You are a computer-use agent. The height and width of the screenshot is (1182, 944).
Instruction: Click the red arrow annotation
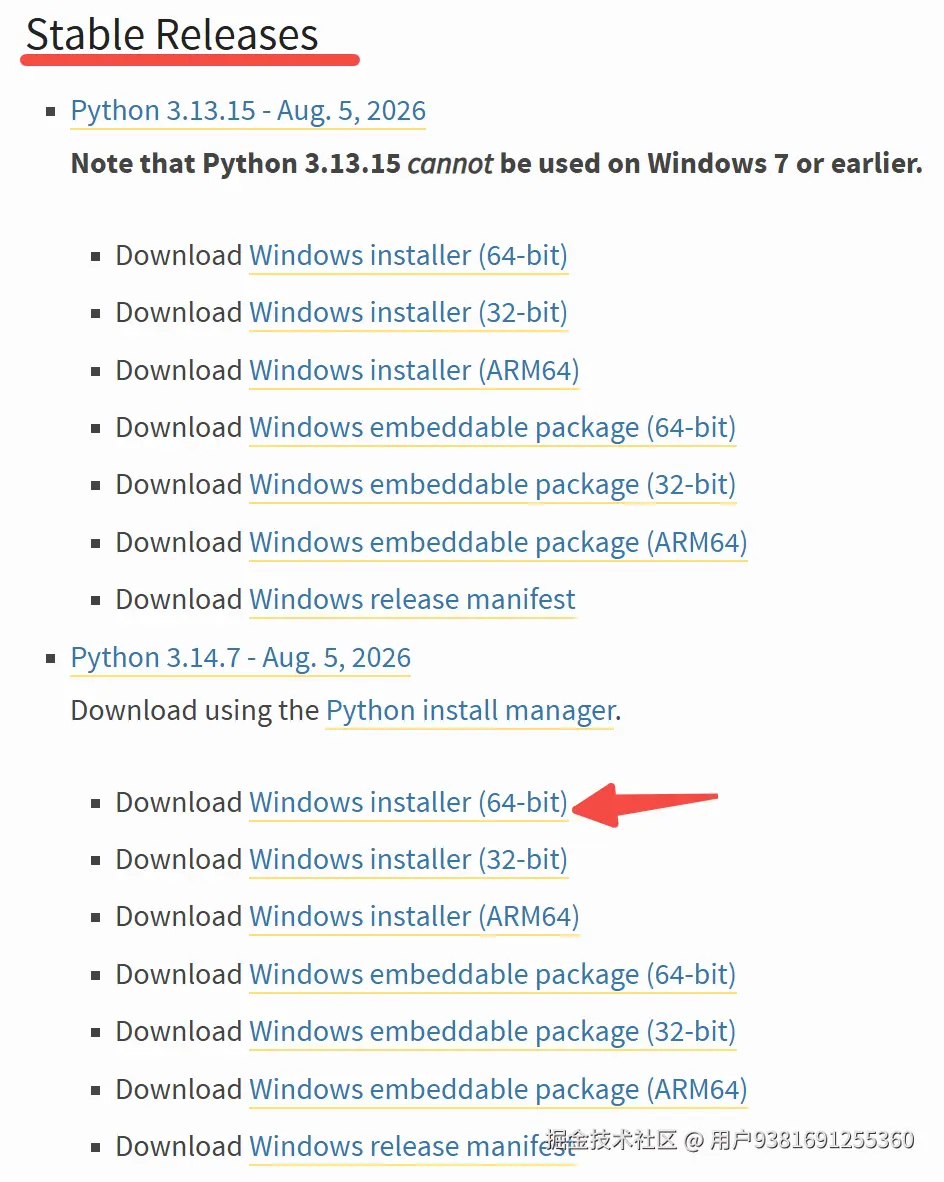pos(645,804)
